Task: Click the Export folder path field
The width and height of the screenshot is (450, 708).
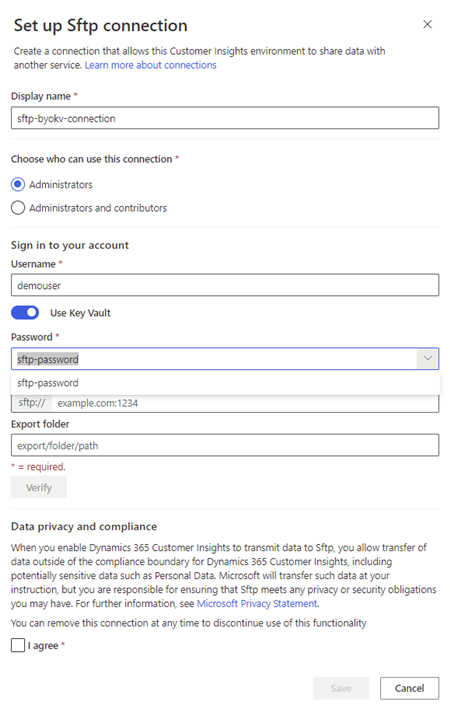Action: 225,445
